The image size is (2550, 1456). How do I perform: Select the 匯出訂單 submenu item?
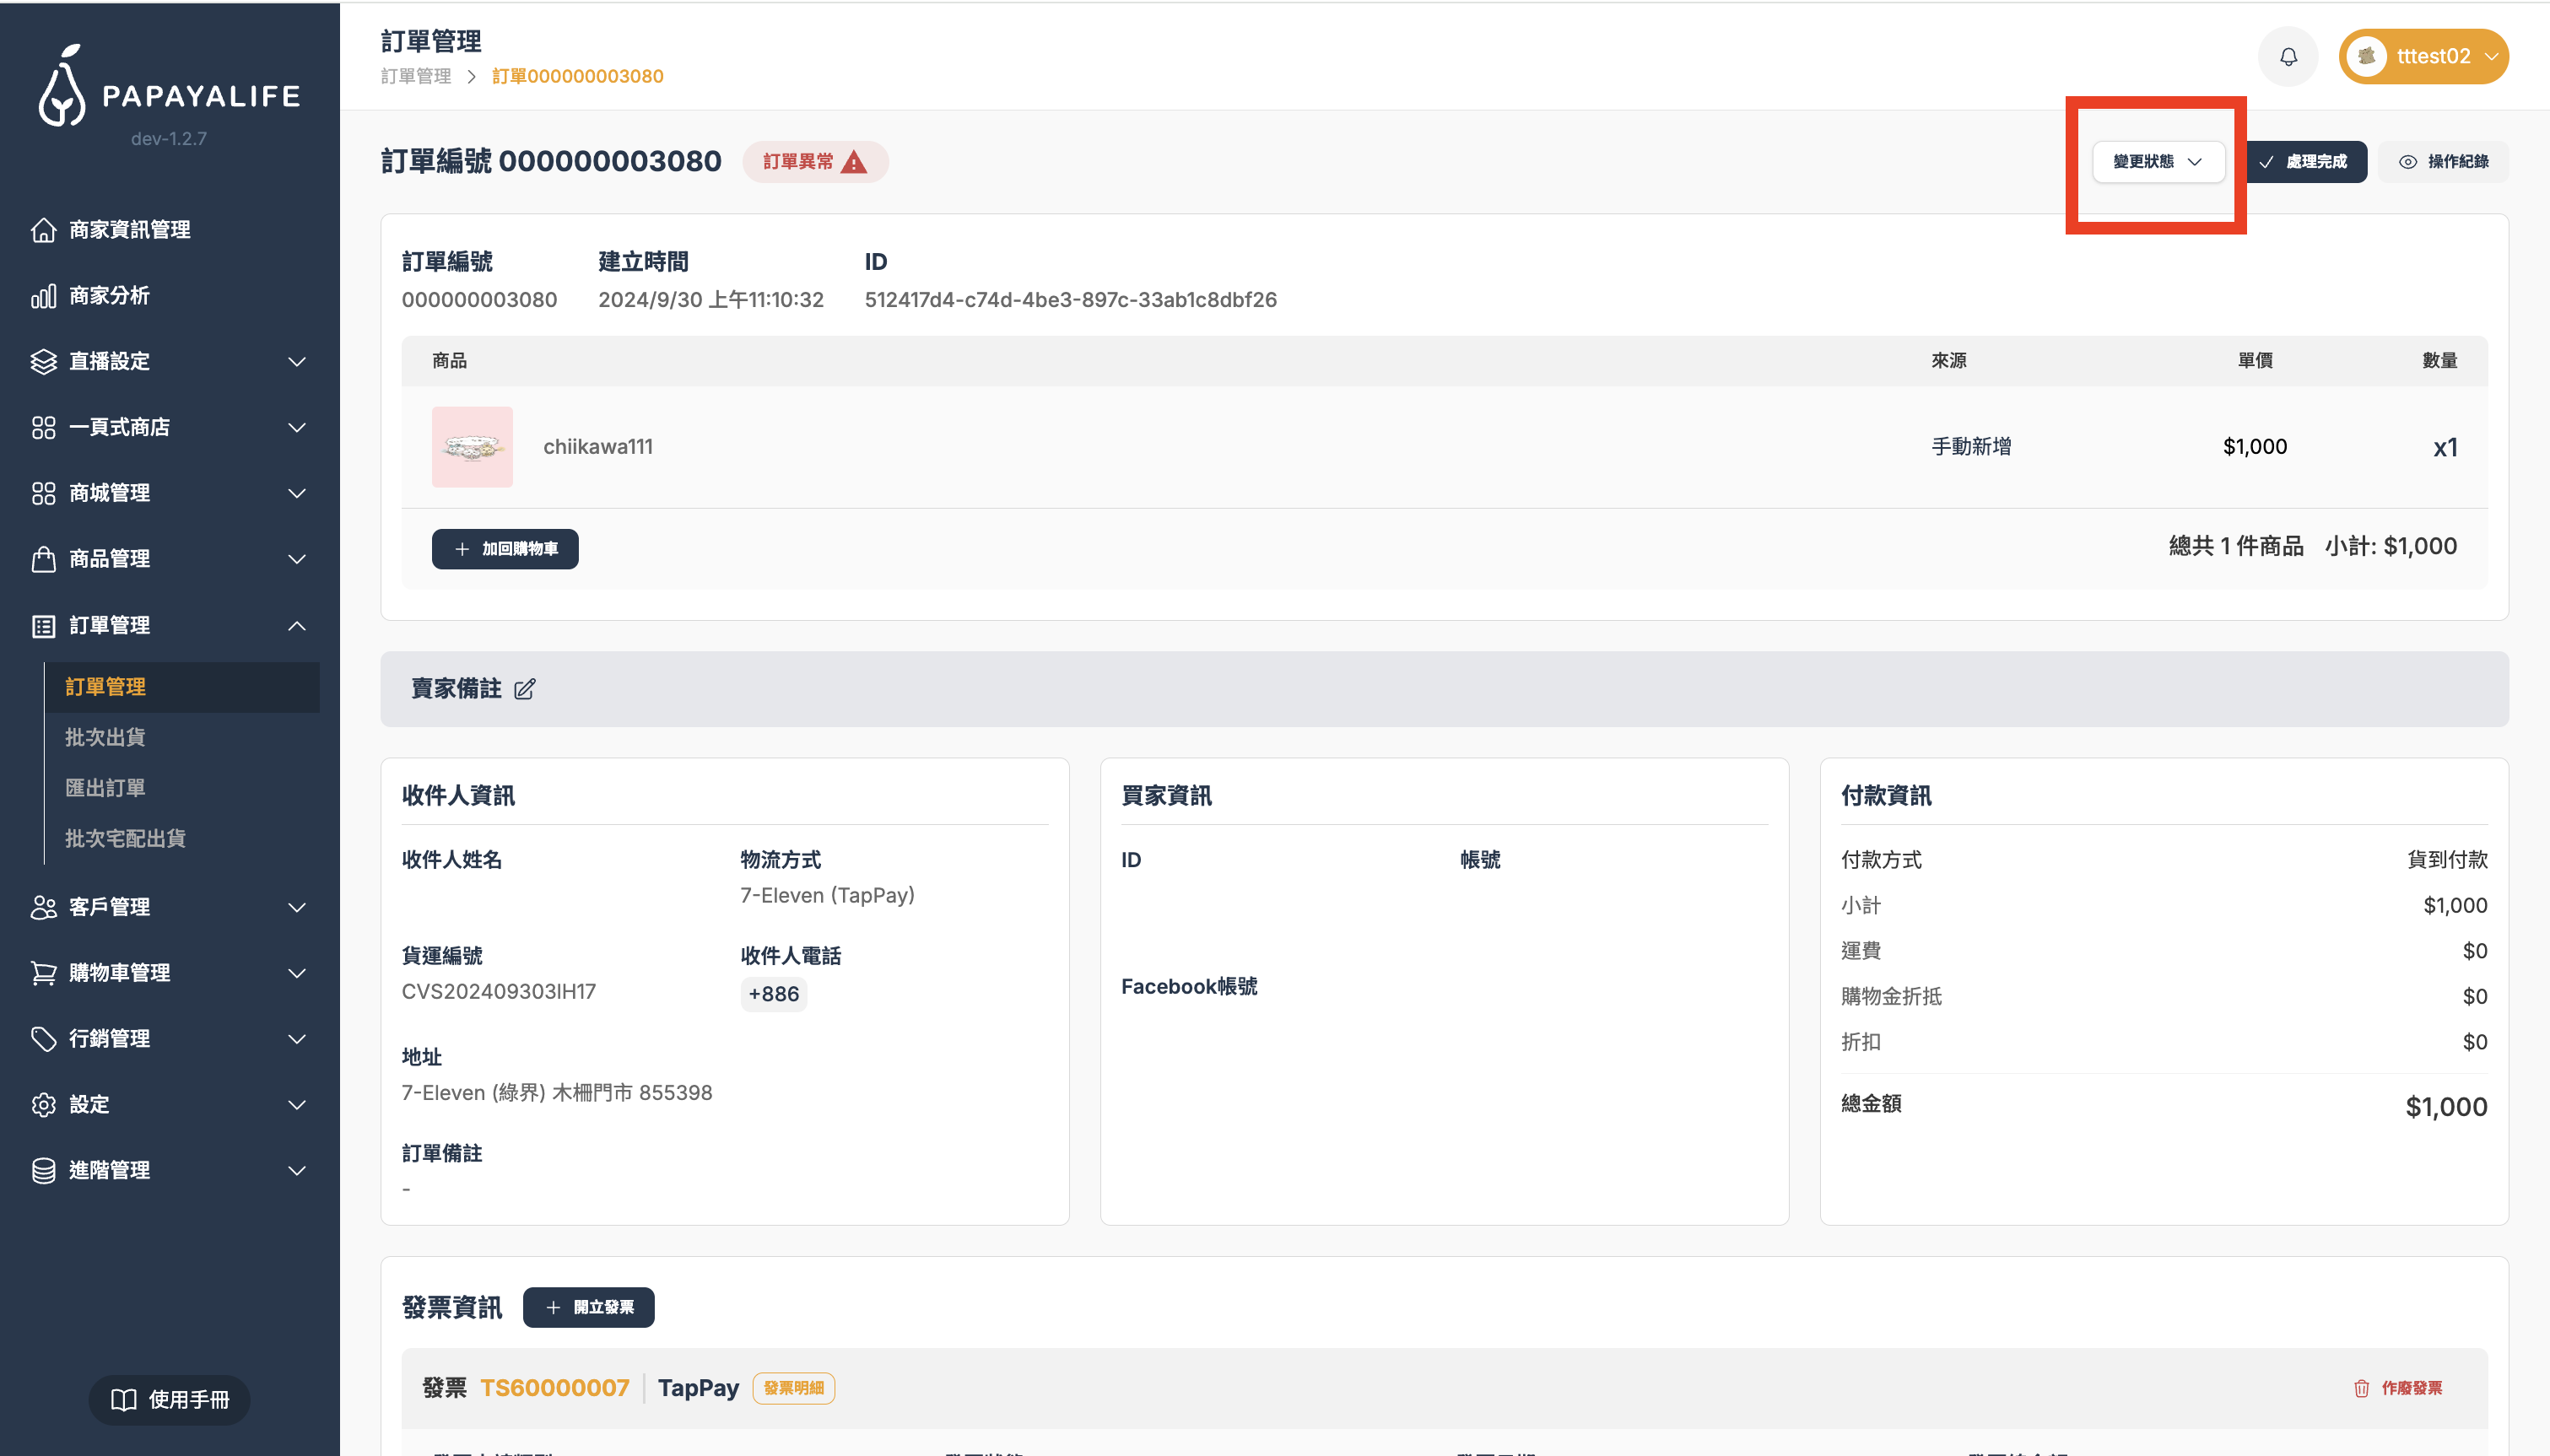(105, 788)
